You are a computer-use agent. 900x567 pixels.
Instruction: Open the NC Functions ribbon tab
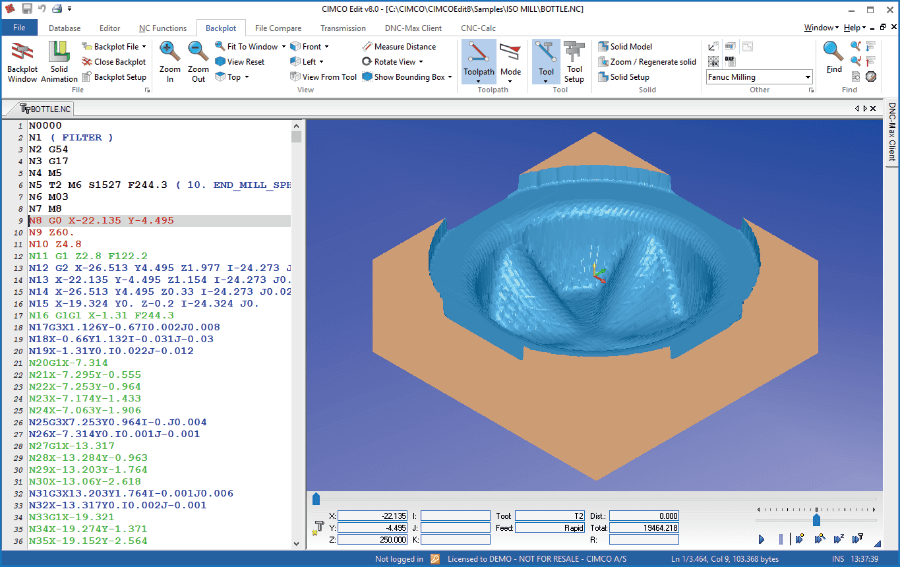click(163, 28)
